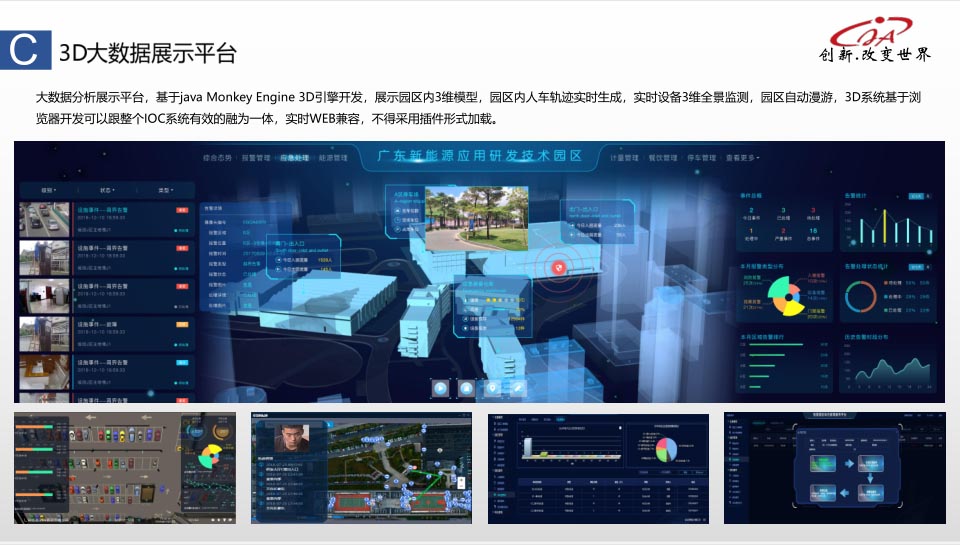Switch to the 综合态势 tab
Image resolution: width=960 pixels, height=545 pixels.
coord(217,158)
